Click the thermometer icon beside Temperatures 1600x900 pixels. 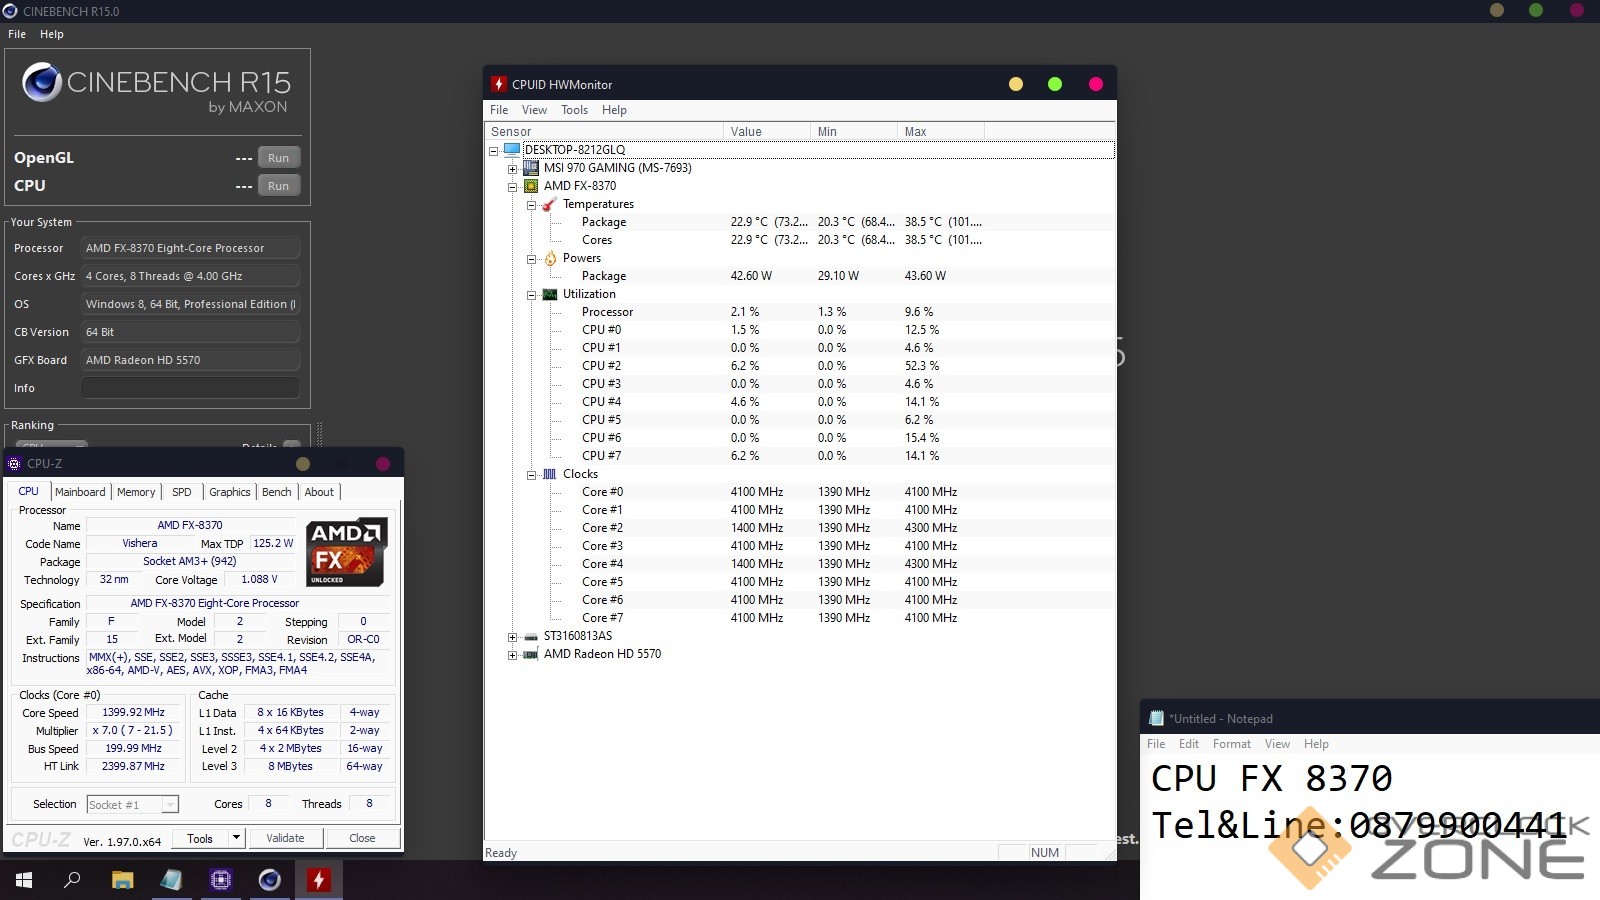click(549, 204)
